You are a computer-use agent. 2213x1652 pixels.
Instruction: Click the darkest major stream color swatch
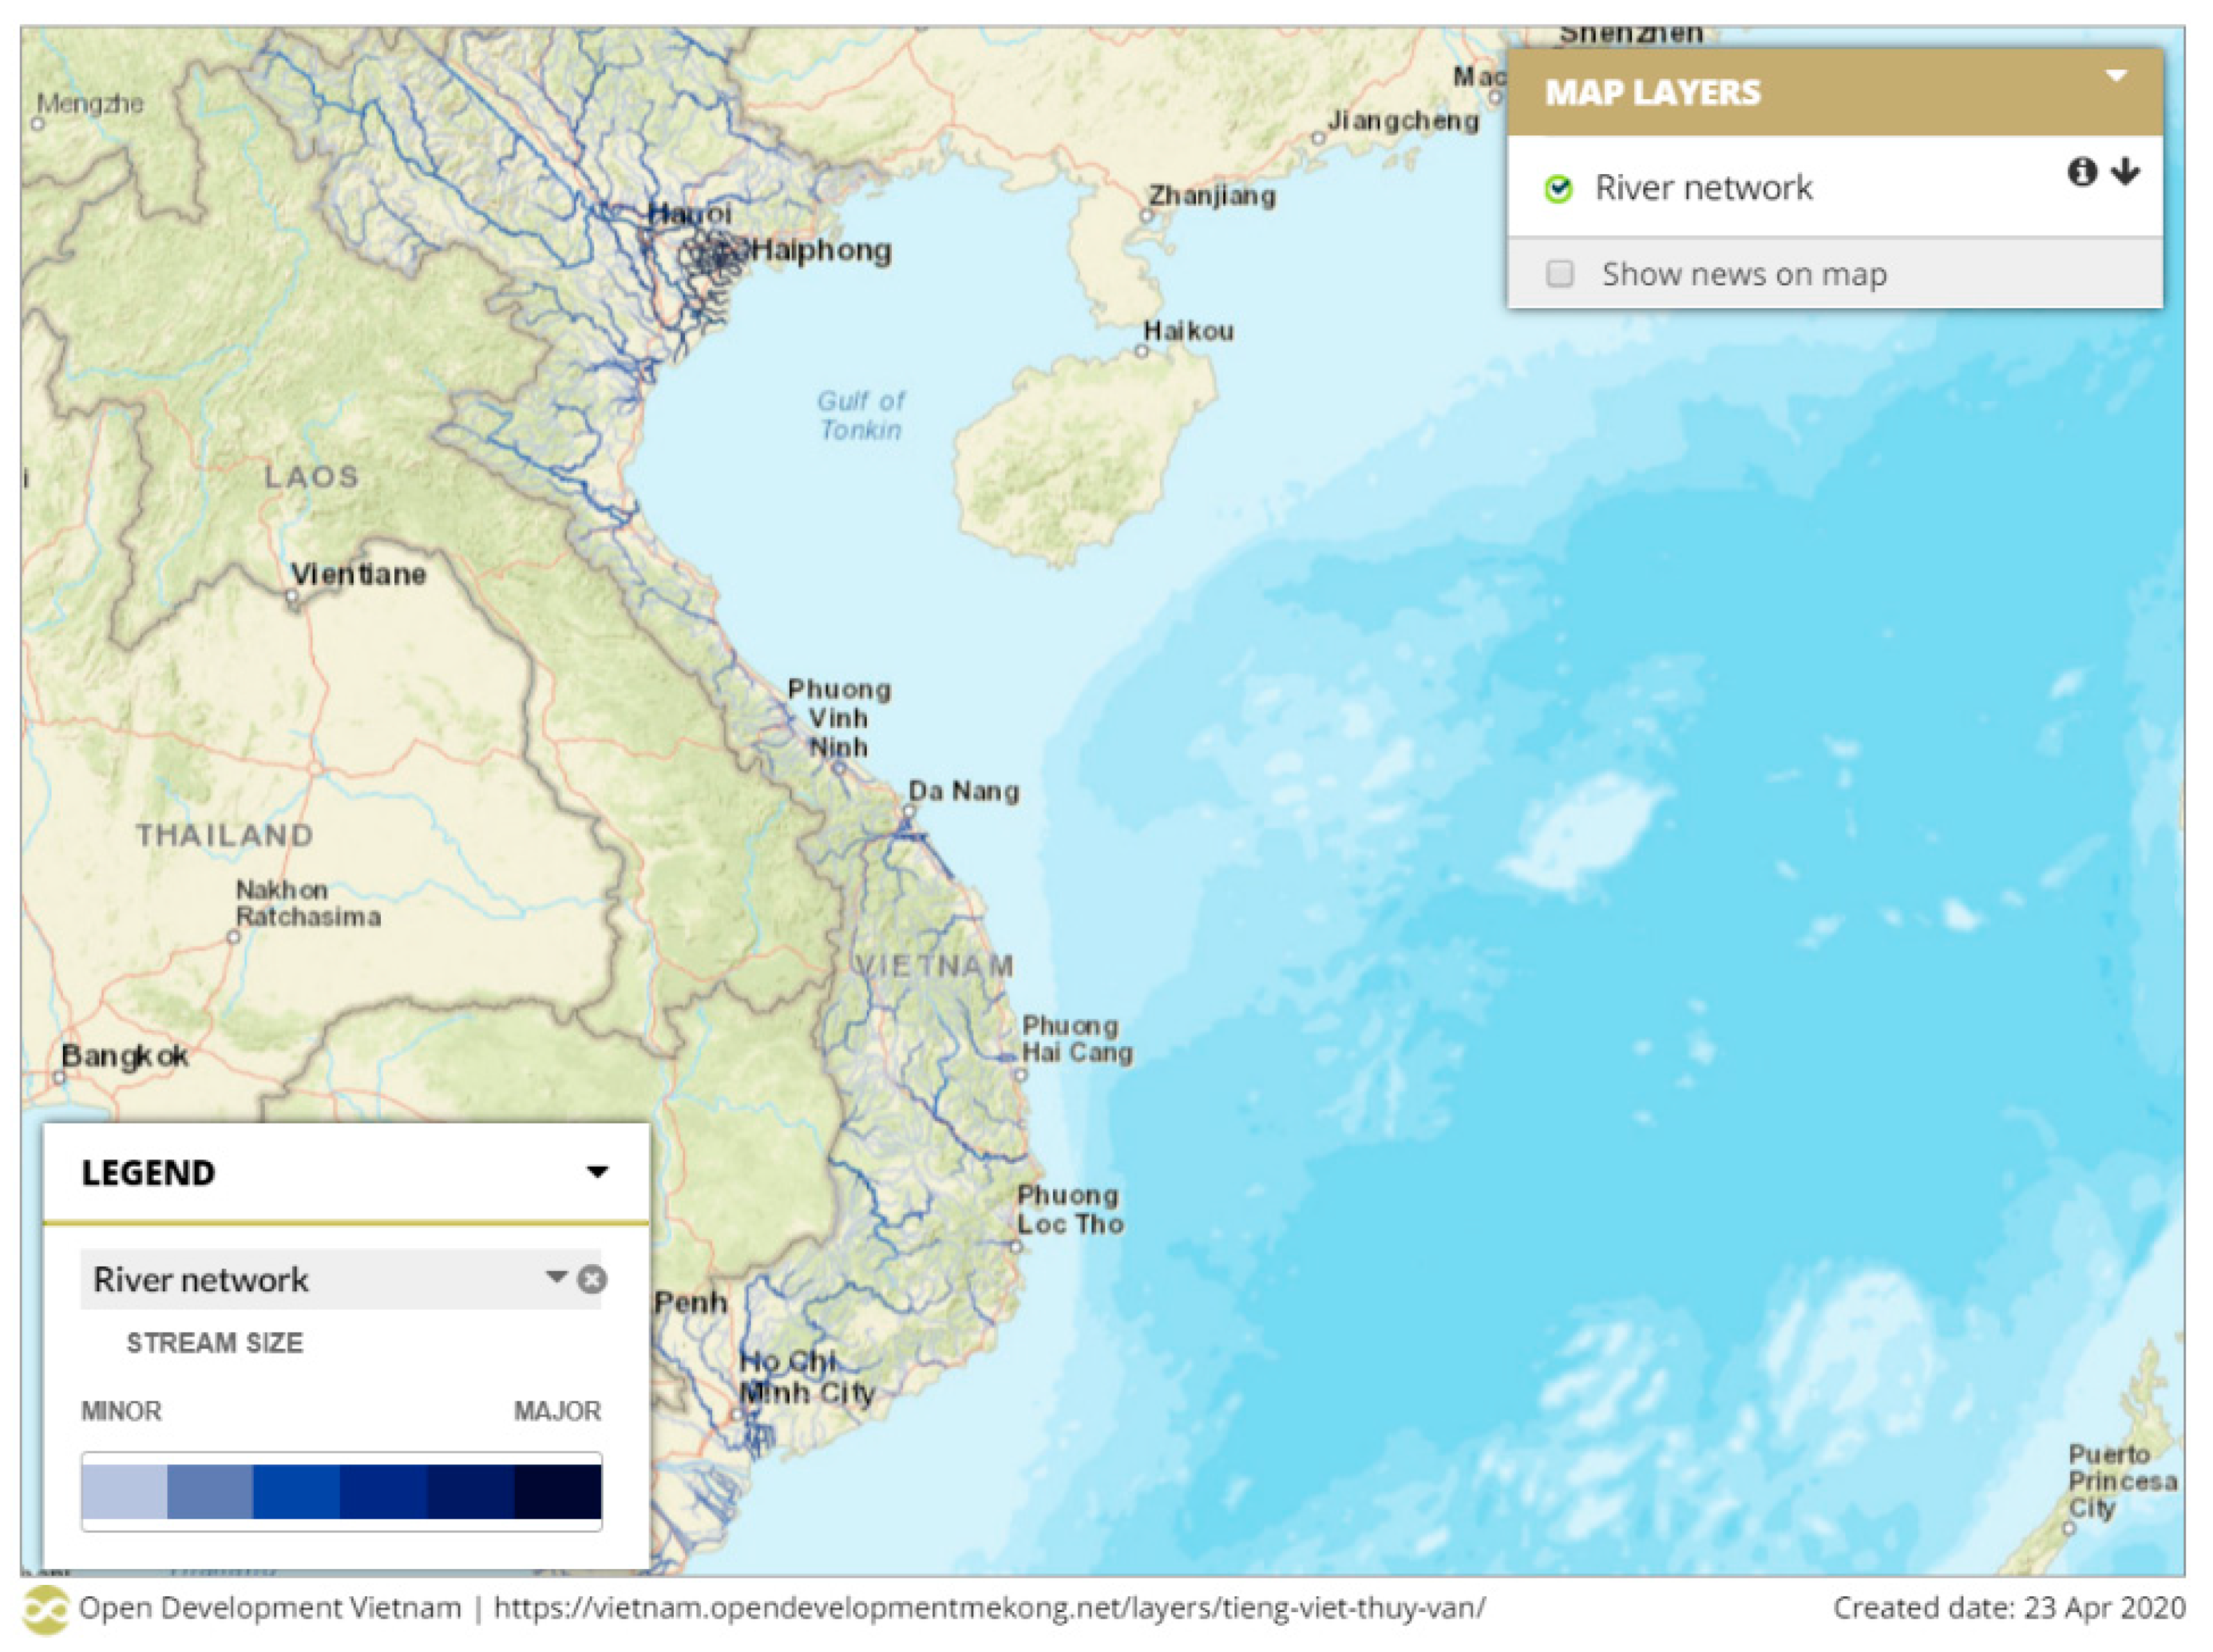[558, 1491]
